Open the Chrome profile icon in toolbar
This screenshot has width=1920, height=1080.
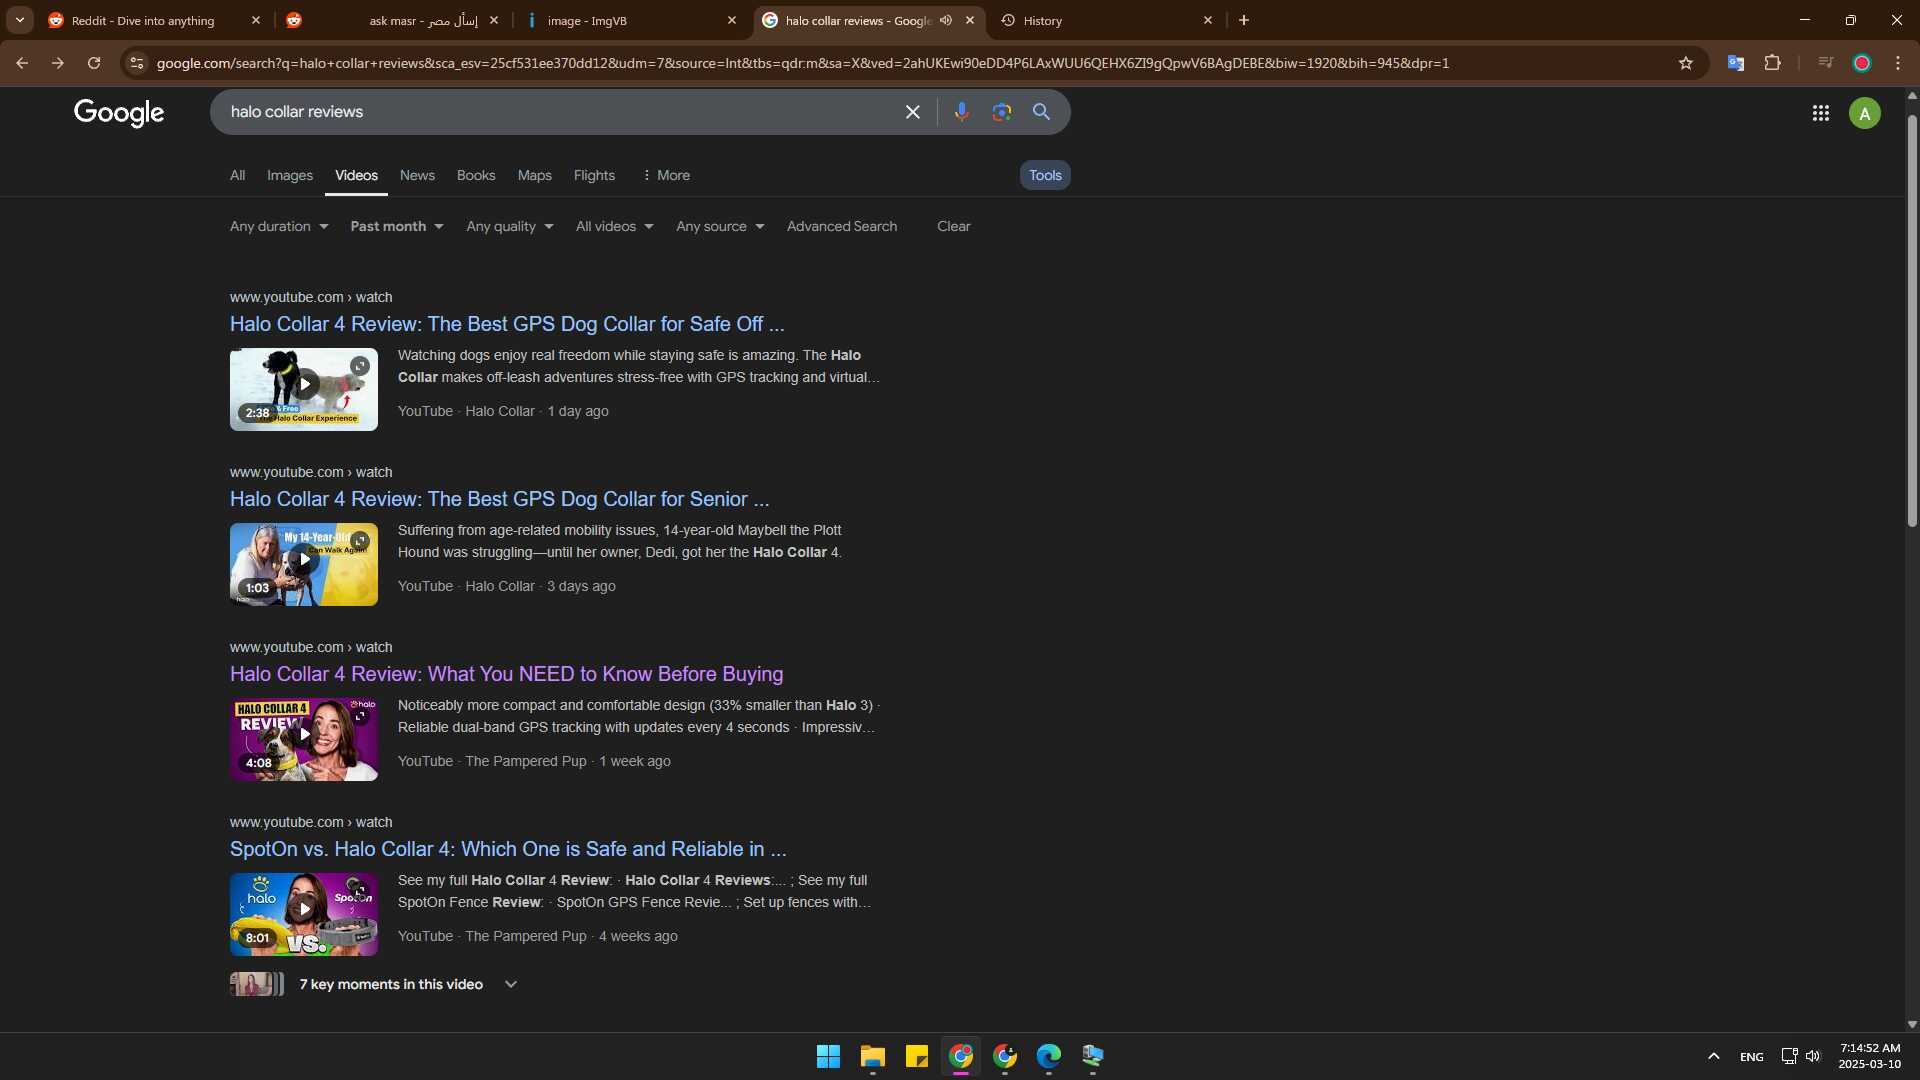pyautogui.click(x=1862, y=63)
